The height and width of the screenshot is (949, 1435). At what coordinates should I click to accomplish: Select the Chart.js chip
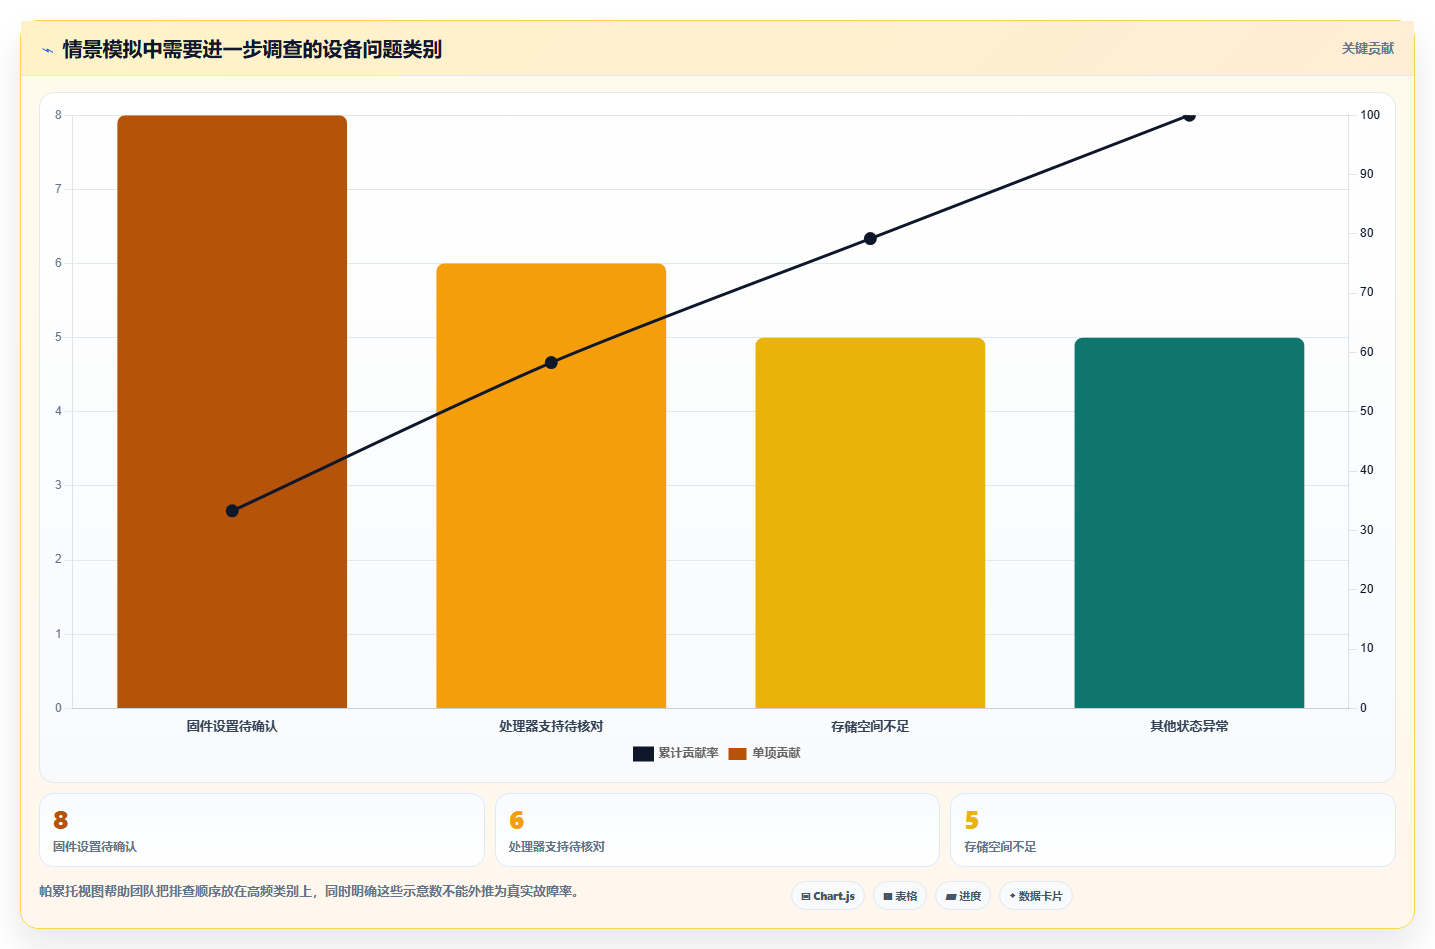[x=828, y=896]
